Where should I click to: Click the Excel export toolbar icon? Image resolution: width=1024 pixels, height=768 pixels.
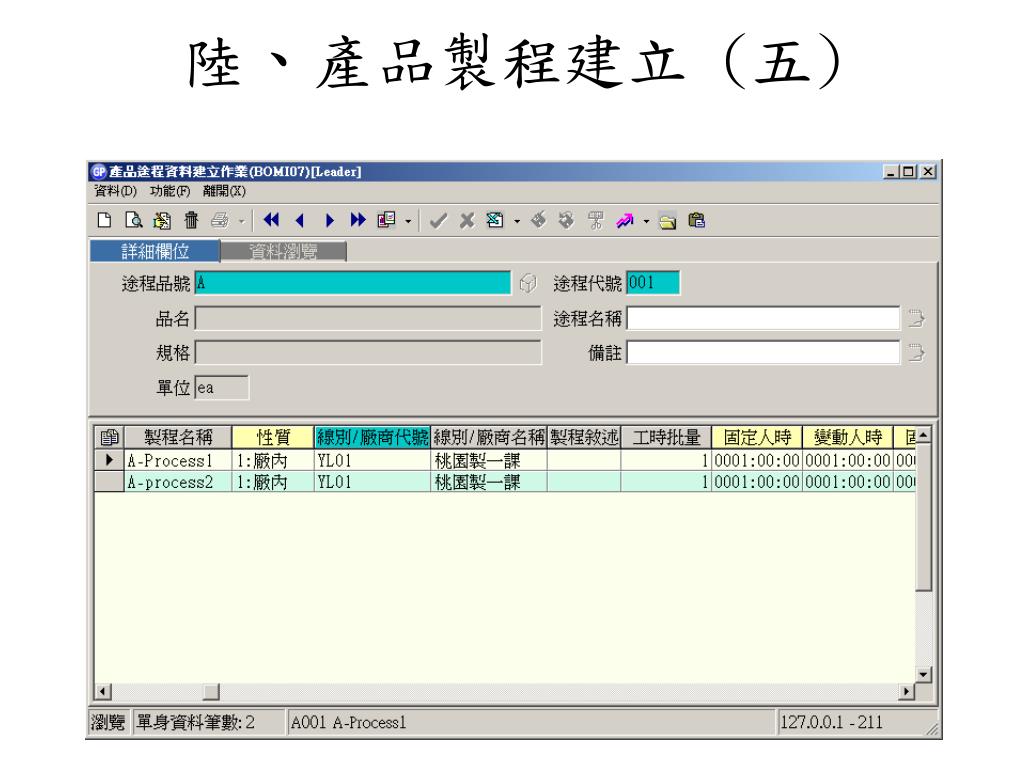point(495,220)
